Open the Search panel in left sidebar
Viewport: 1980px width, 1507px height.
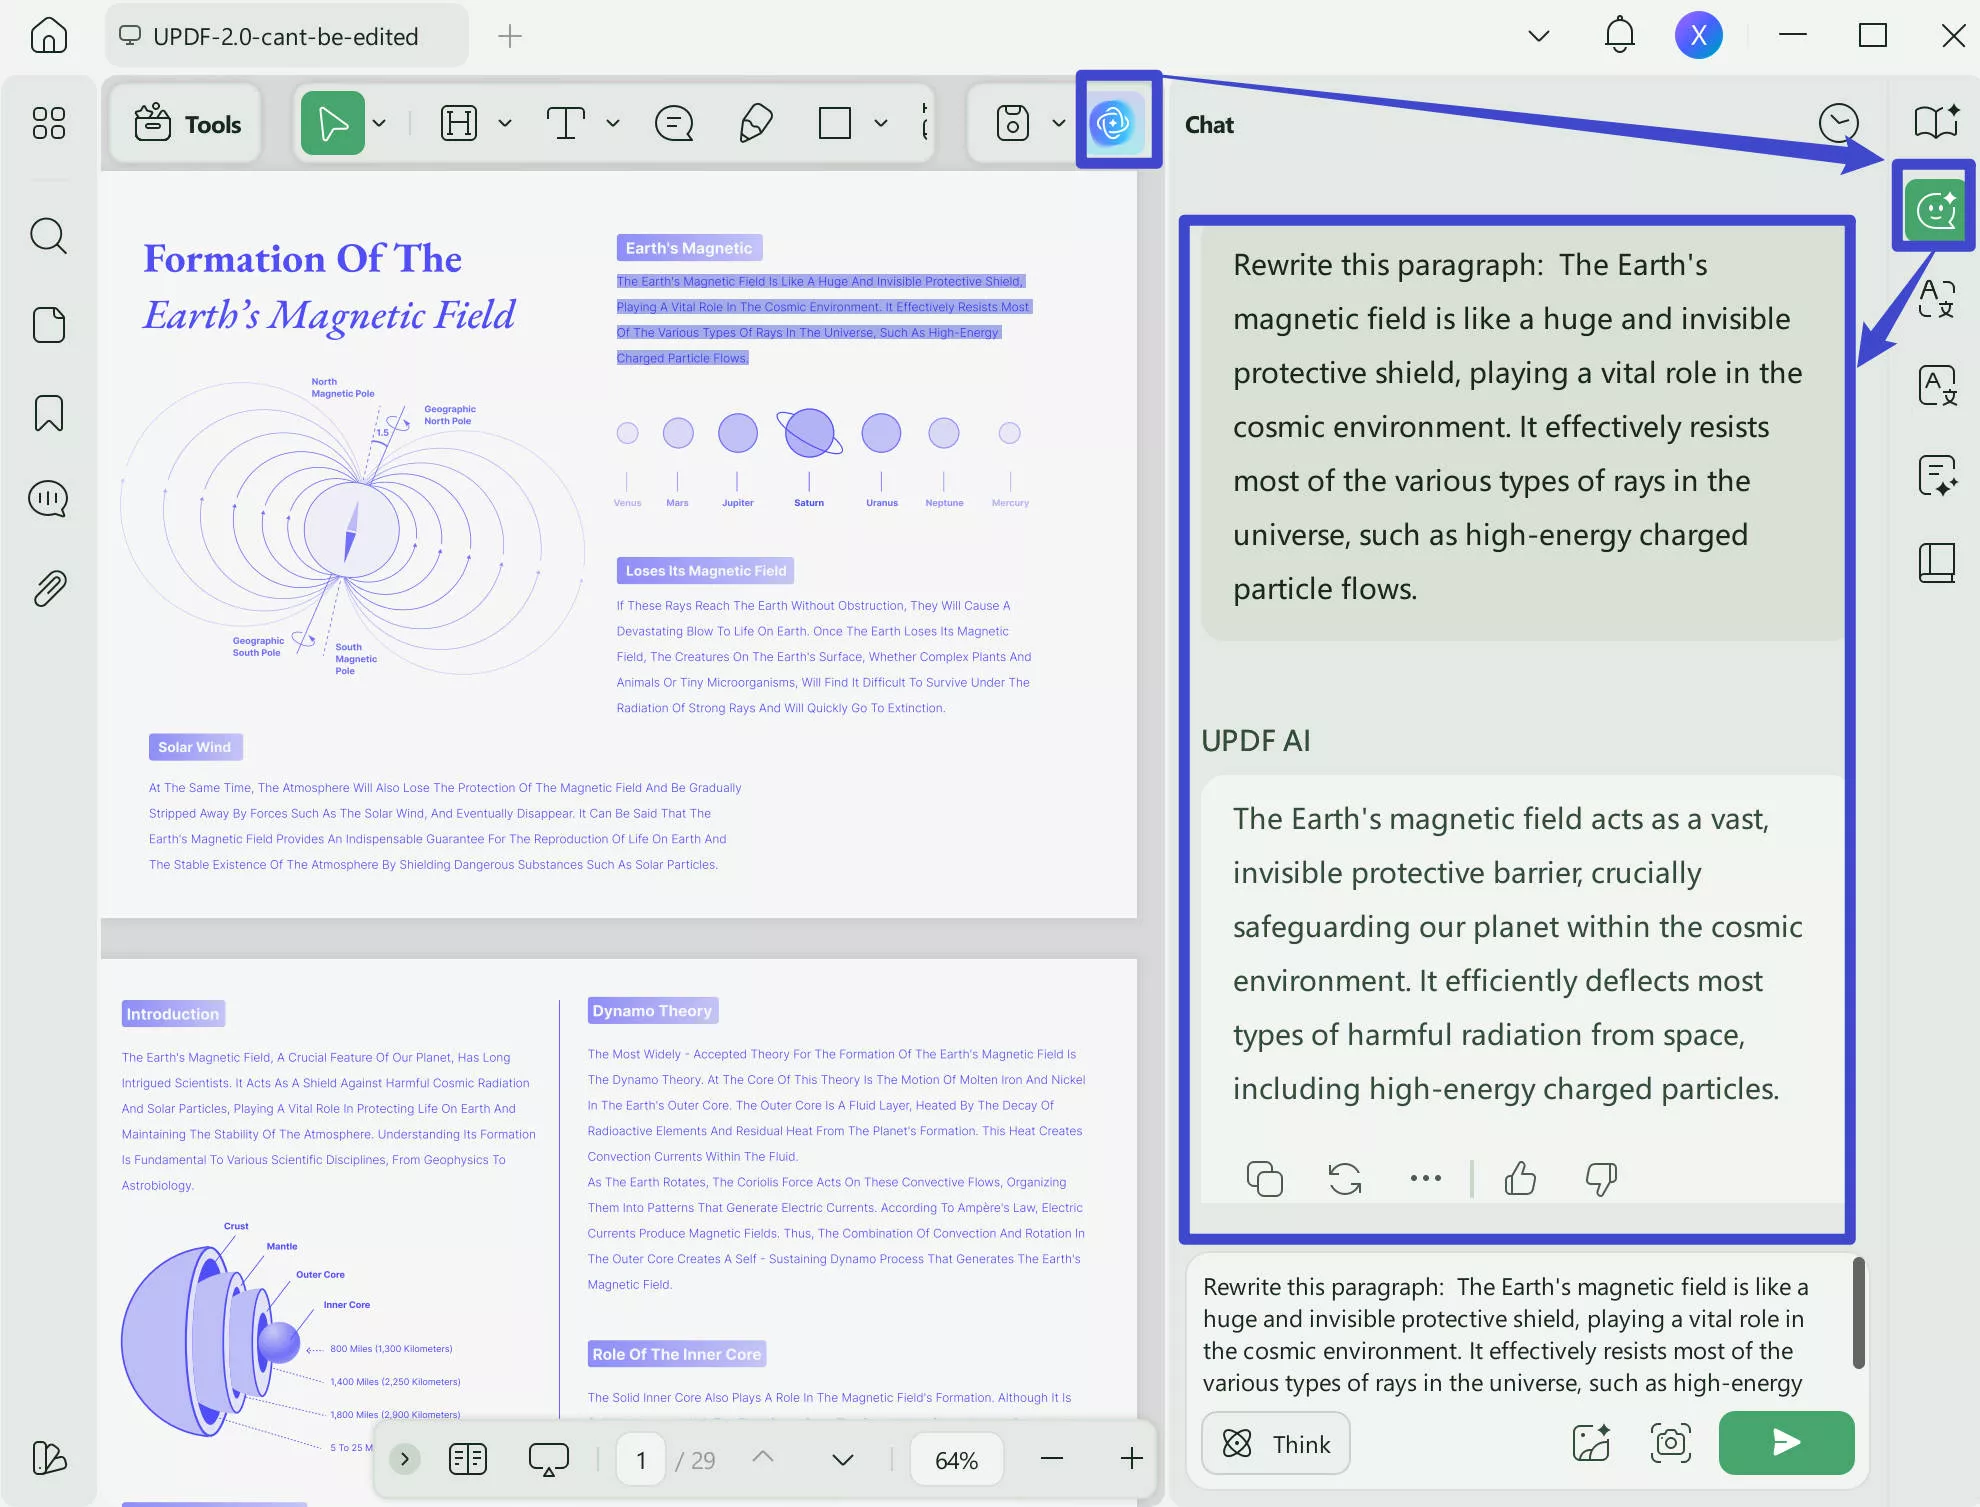47,236
